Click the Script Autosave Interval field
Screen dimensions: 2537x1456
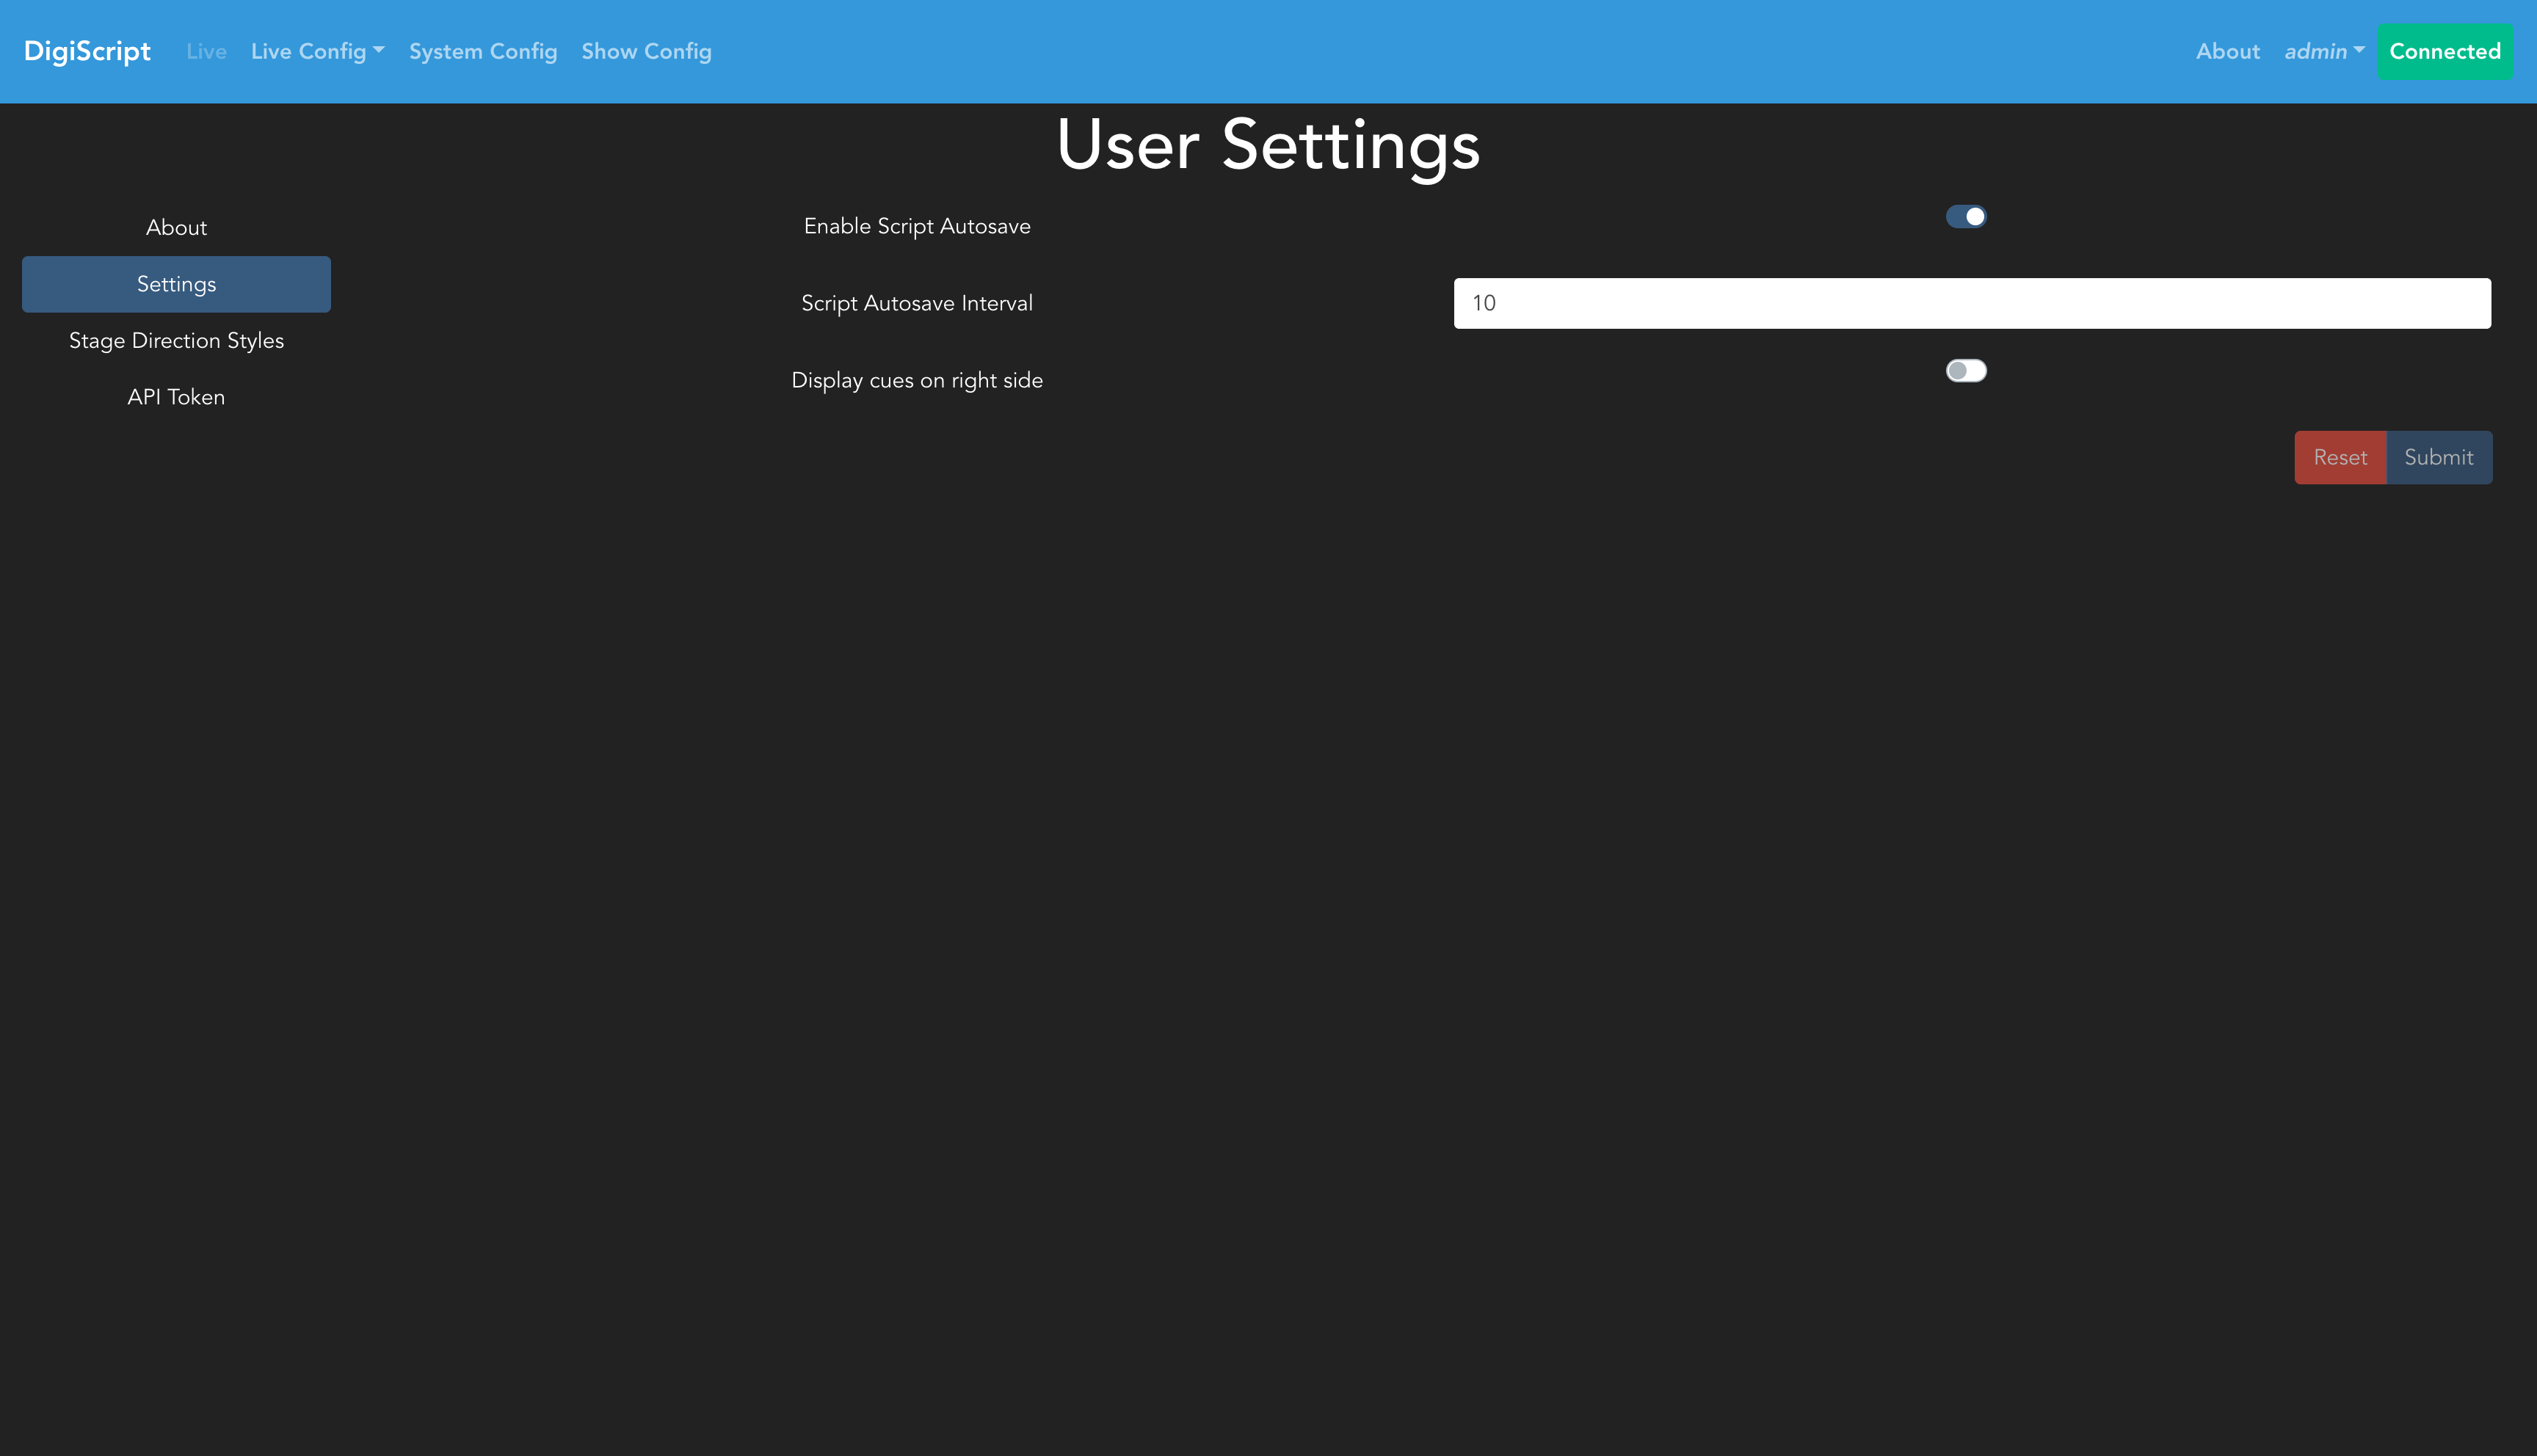1971,303
